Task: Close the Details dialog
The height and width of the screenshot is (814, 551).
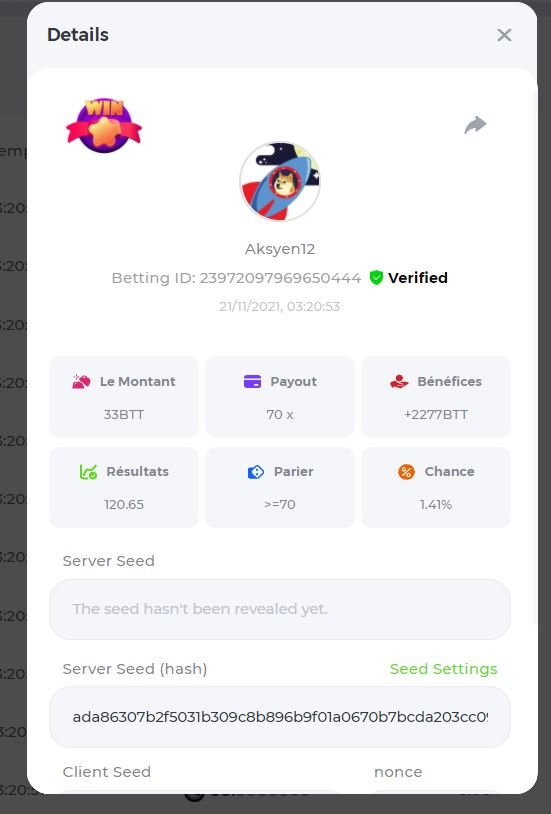Action: pyautogui.click(x=504, y=35)
